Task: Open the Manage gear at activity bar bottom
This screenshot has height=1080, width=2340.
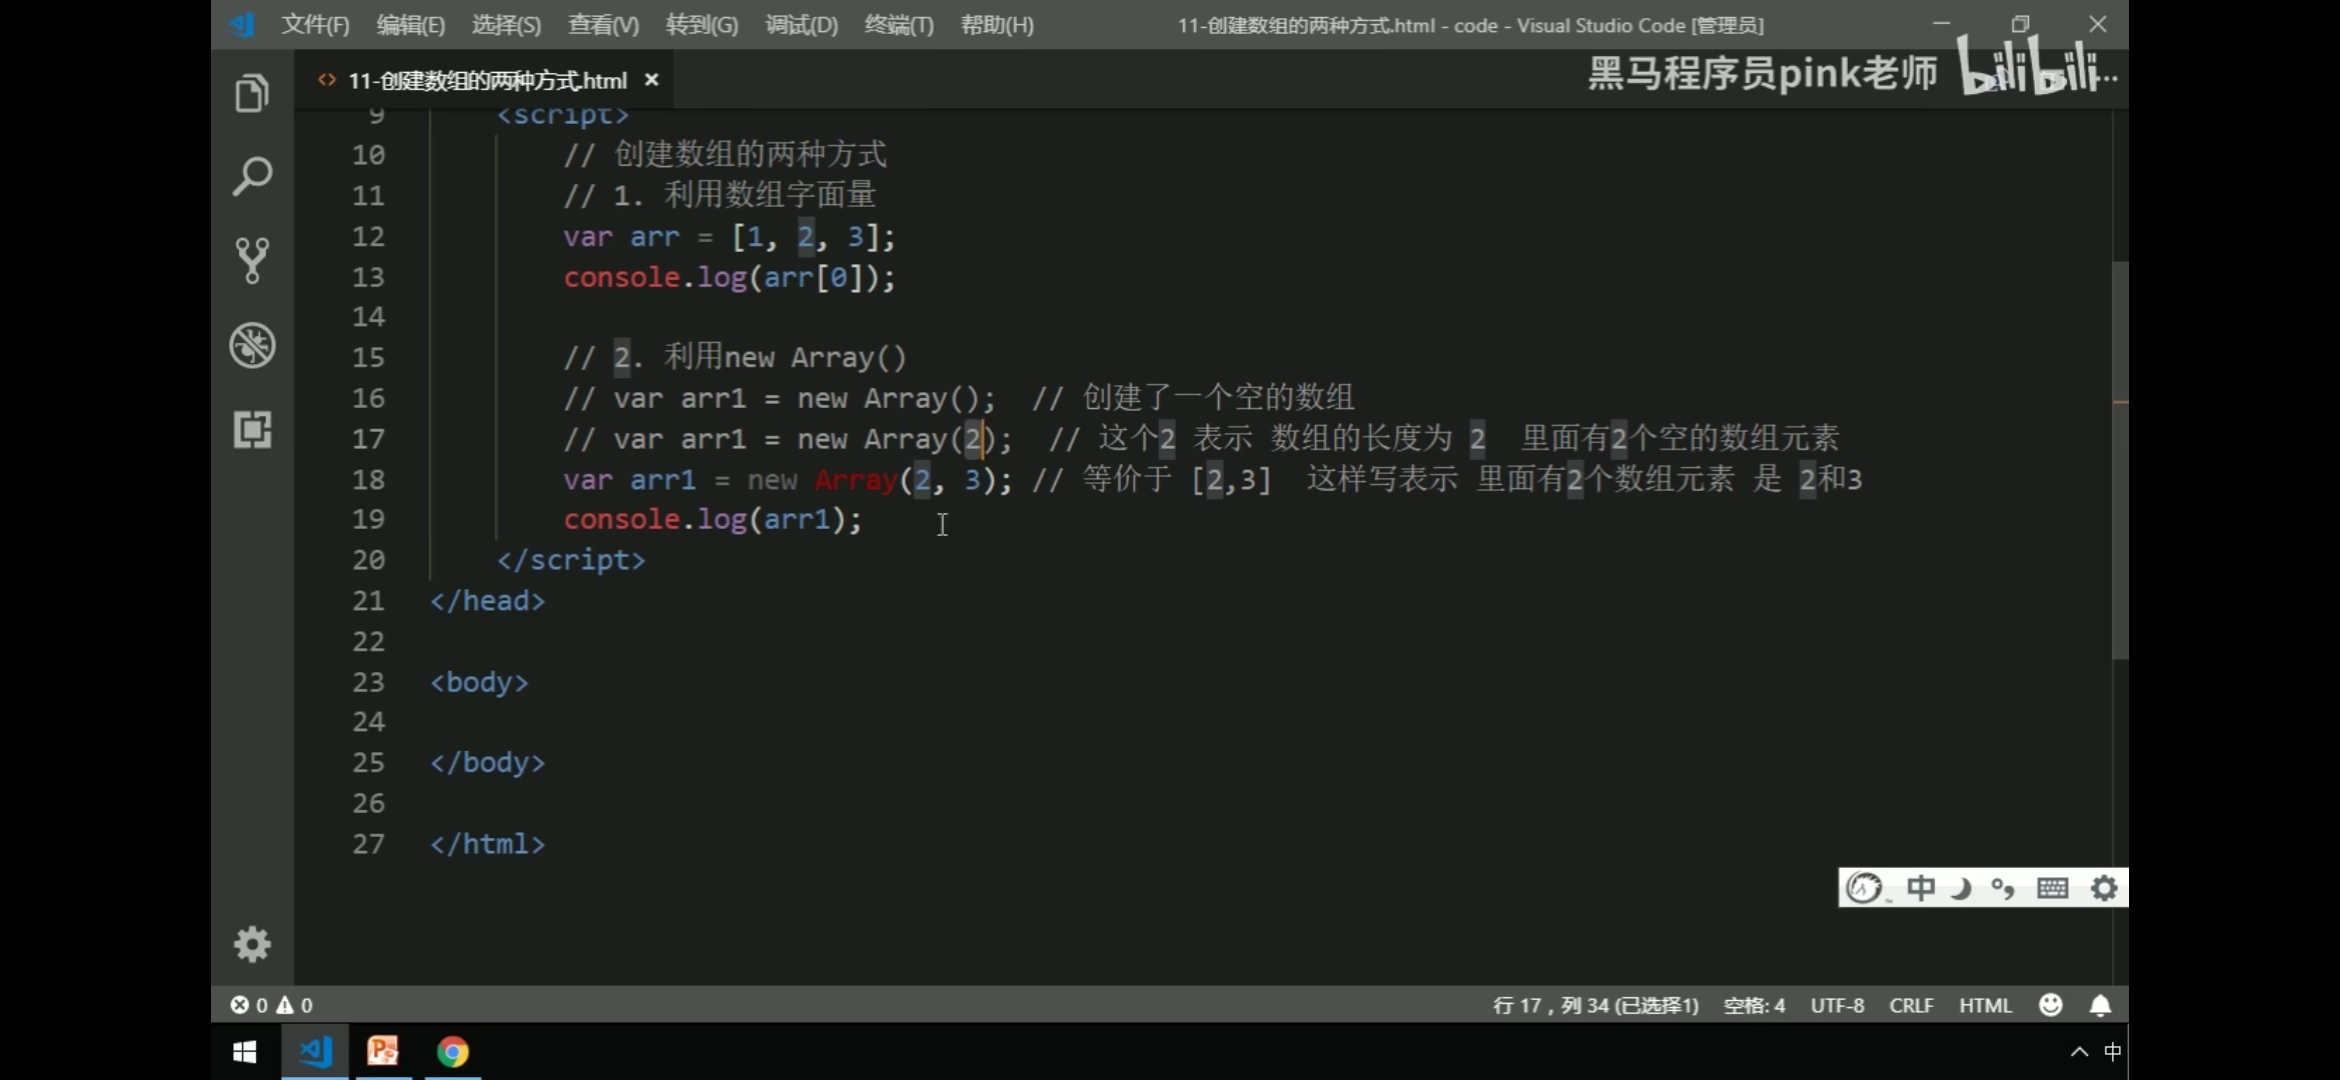Action: (252, 944)
